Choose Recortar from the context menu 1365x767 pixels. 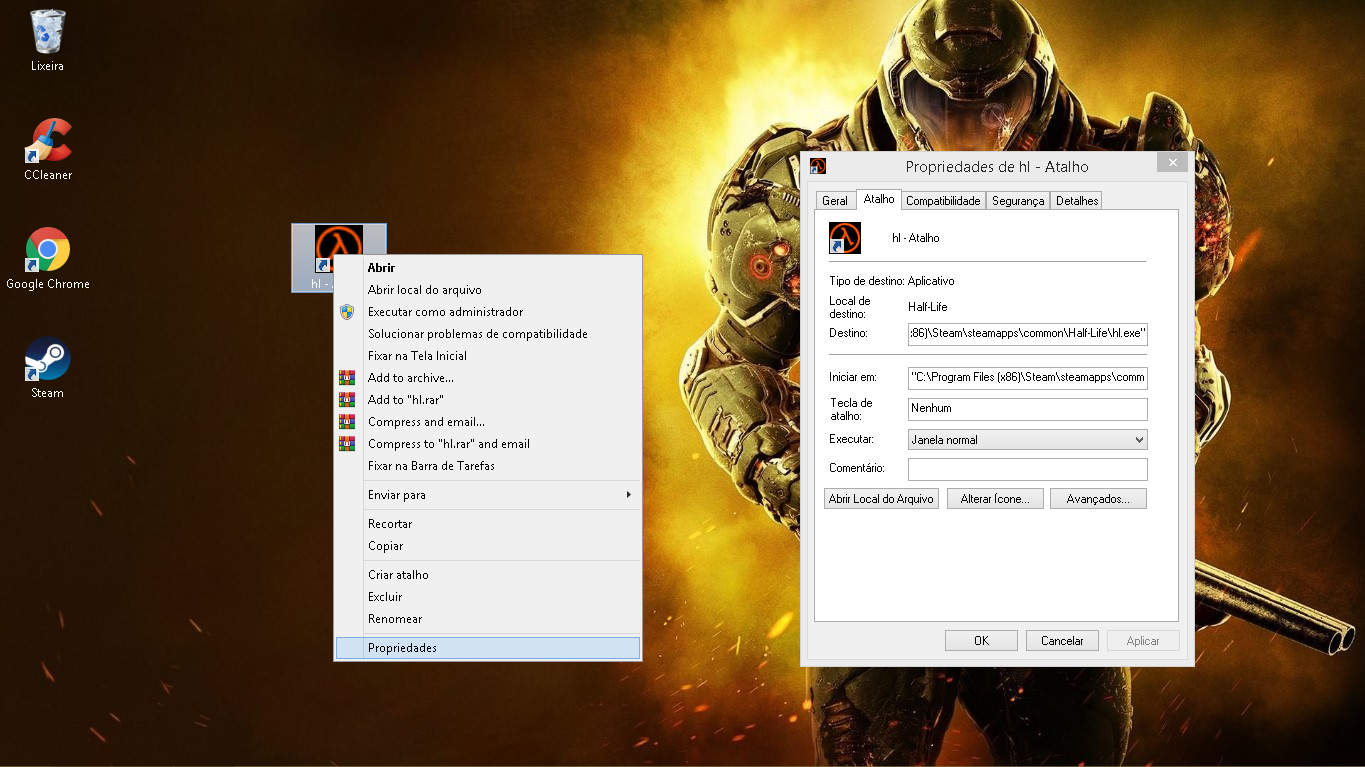(488, 524)
